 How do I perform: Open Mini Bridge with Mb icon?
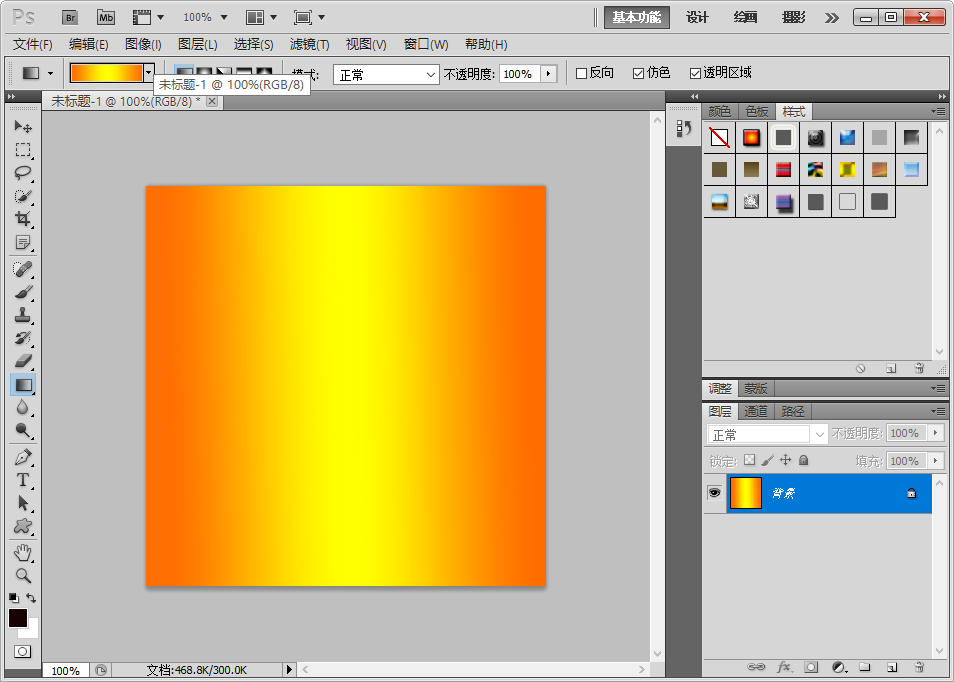tap(106, 18)
